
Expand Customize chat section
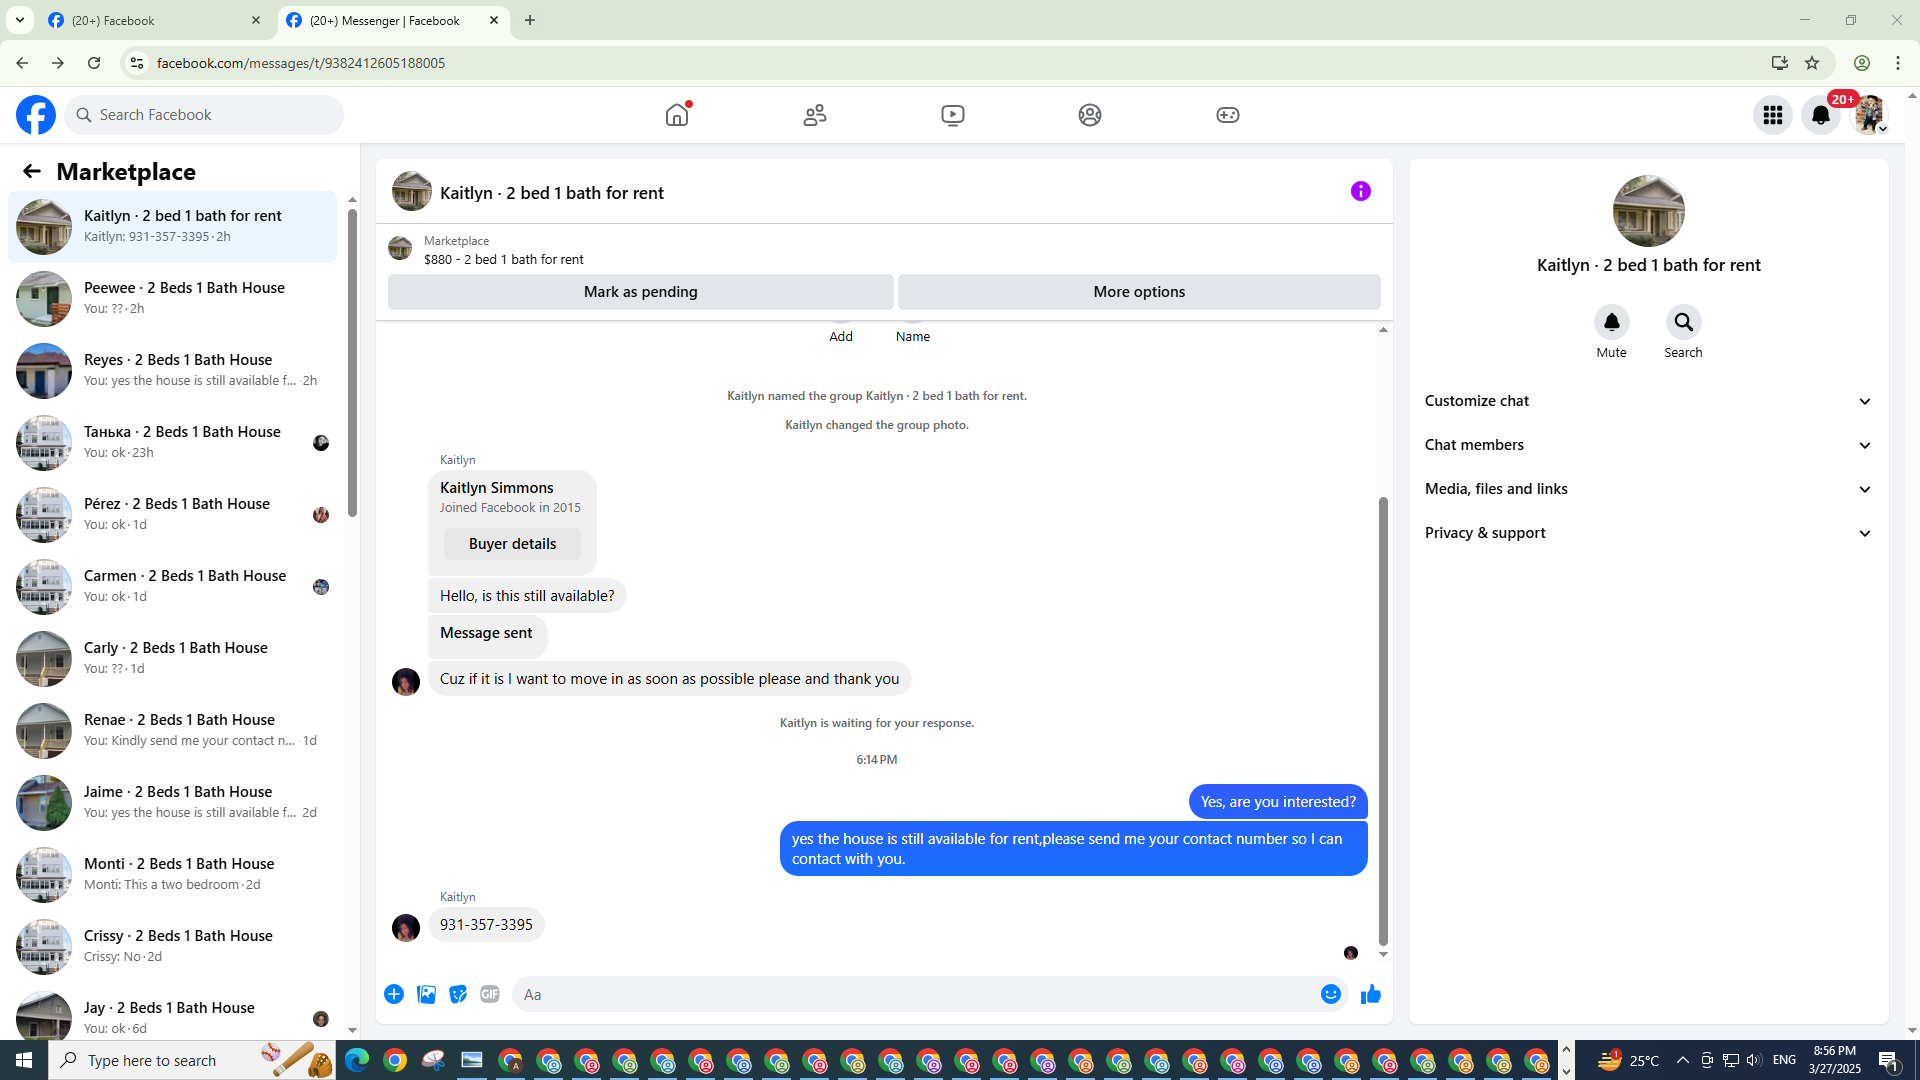coord(1648,401)
